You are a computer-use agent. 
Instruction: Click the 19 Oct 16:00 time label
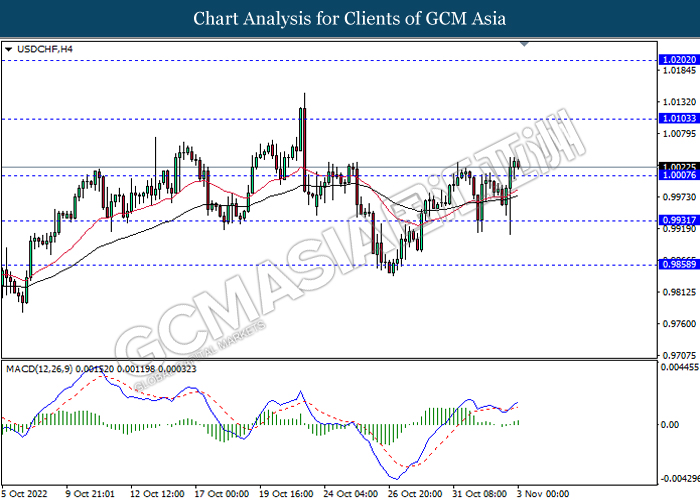click(x=286, y=493)
